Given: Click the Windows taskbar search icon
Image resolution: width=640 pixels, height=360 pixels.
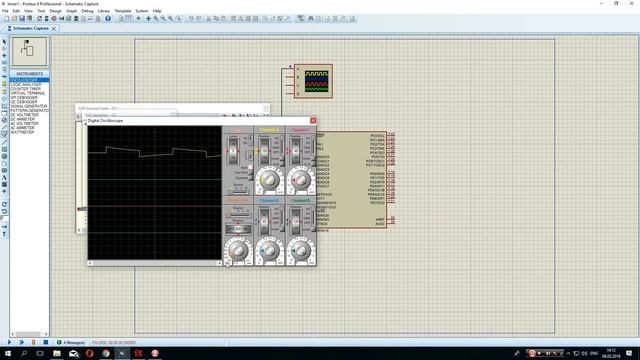Looking at the screenshot, I should click(24, 353).
